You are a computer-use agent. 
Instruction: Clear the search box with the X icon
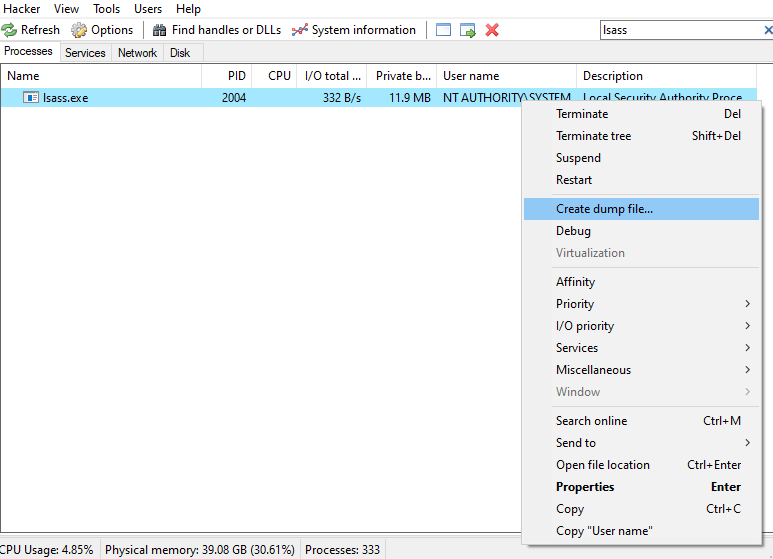pyautogui.click(x=767, y=30)
